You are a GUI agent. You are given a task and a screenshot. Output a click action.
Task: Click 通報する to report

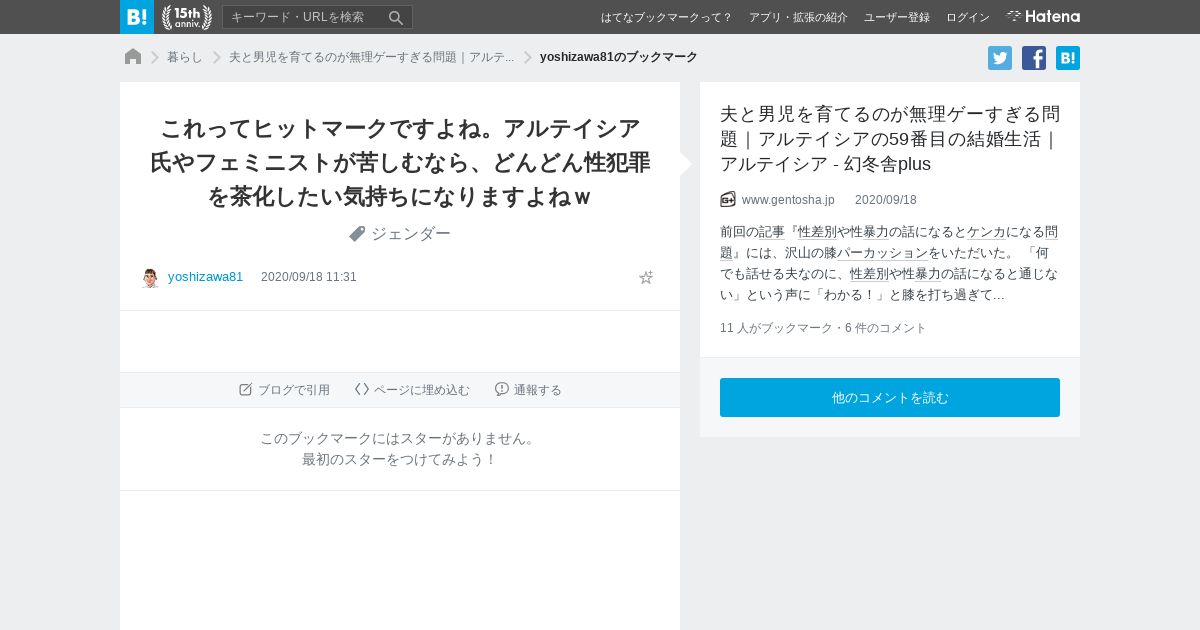click(x=528, y=390)
